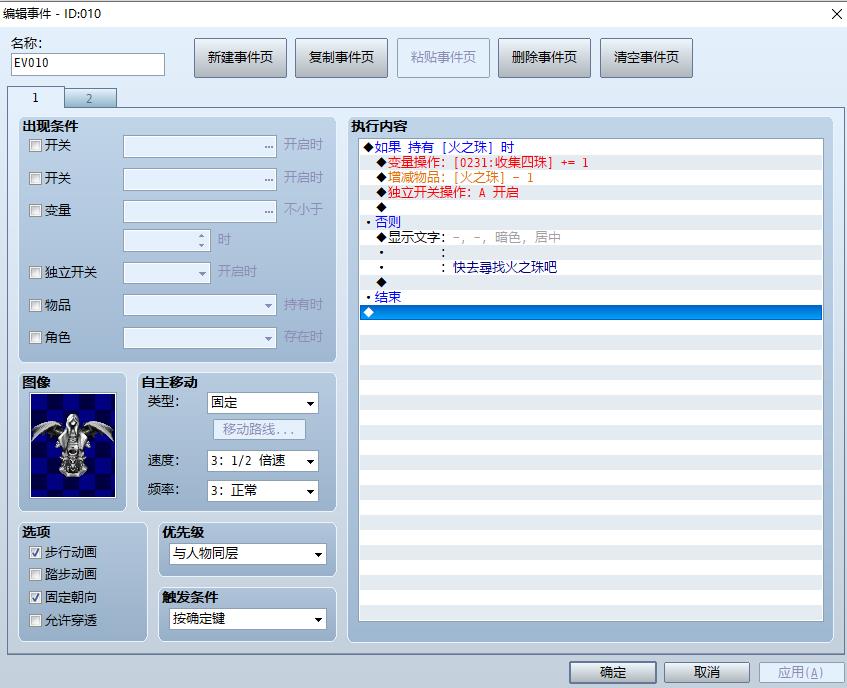
Task: Enable the first 开关 condition checkbox
Action: pos(35,145)
